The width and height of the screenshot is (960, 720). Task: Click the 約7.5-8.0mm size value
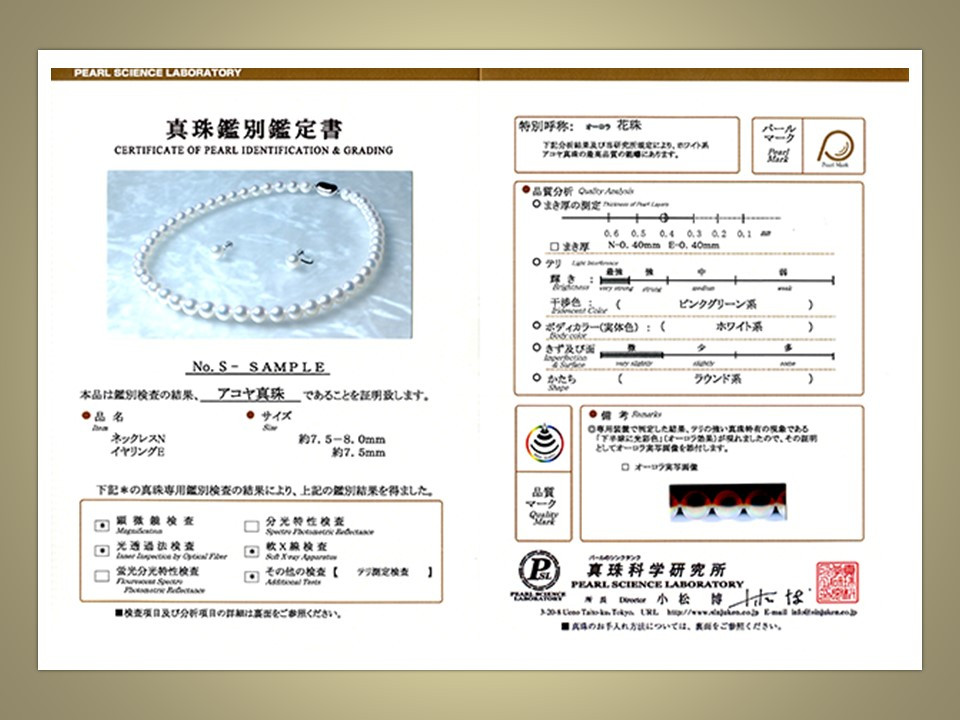(x=342, y=439)
